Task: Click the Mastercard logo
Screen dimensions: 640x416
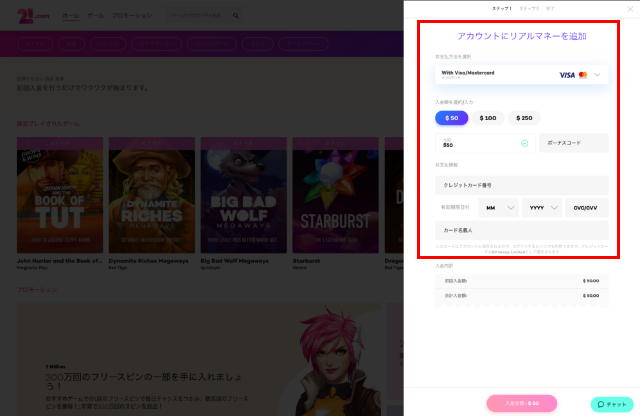Action: 583,75
